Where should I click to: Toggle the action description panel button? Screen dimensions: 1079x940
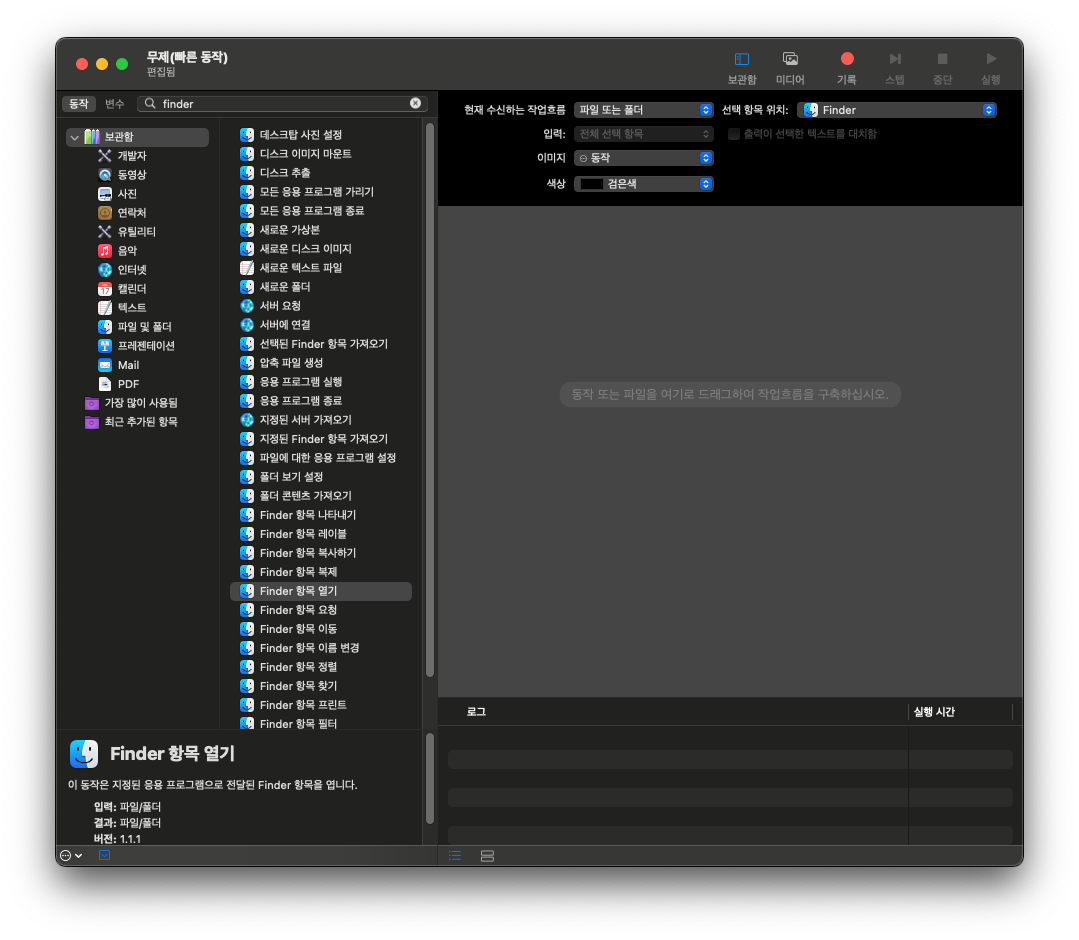click(104, 855)
